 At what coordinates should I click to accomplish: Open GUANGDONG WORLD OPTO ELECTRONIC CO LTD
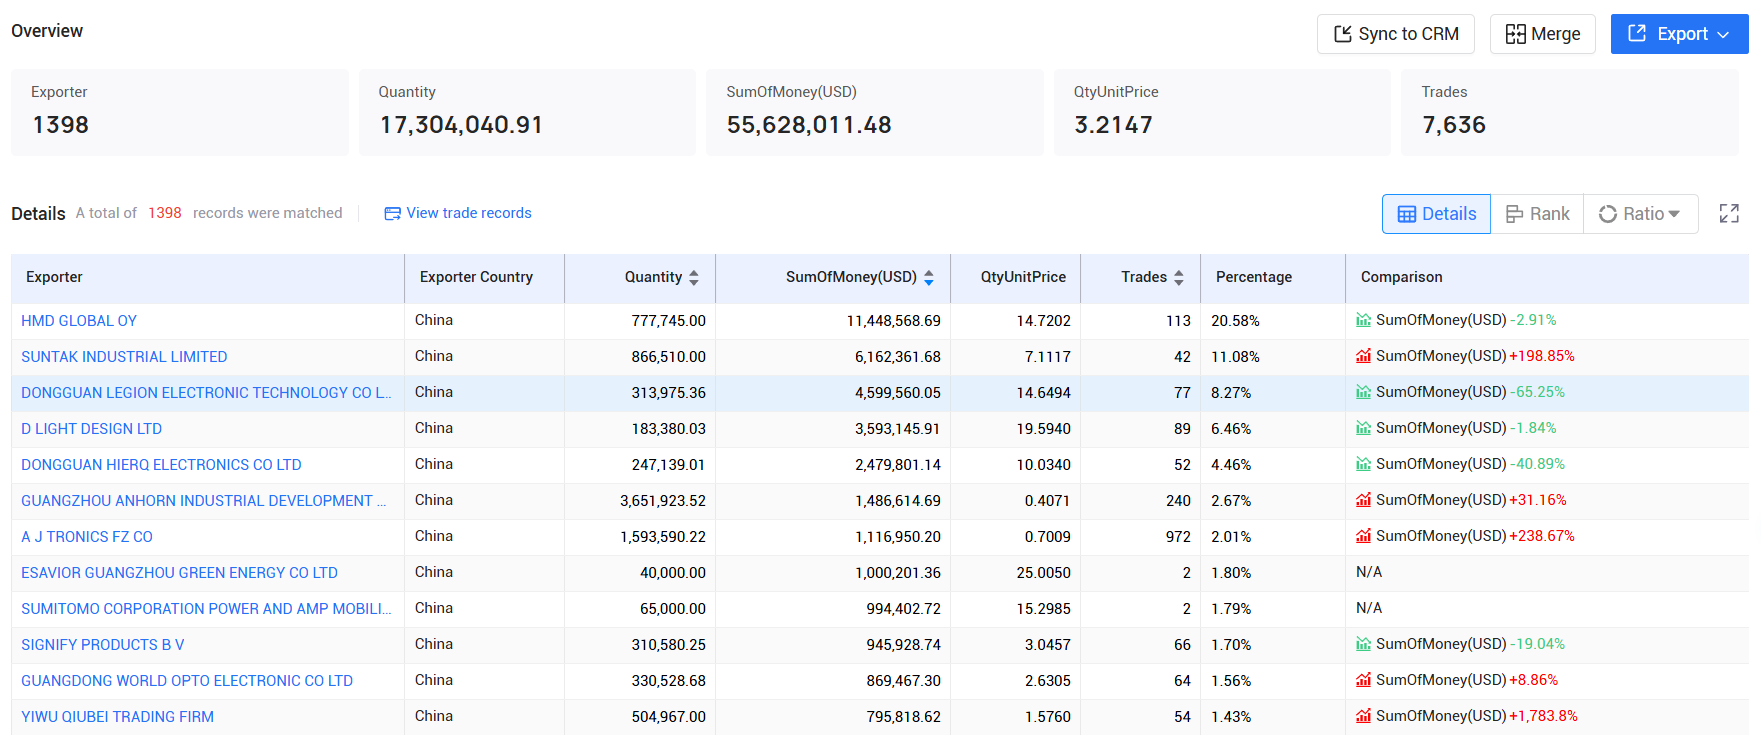point(187,681)
